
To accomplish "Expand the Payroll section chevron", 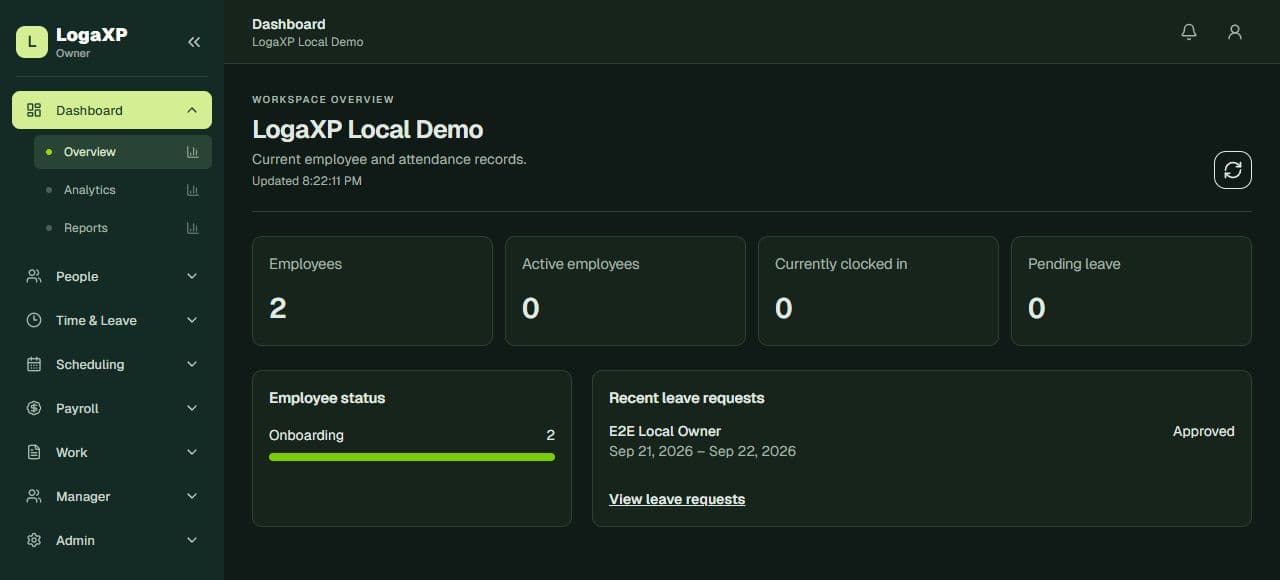I will [192, 408].
